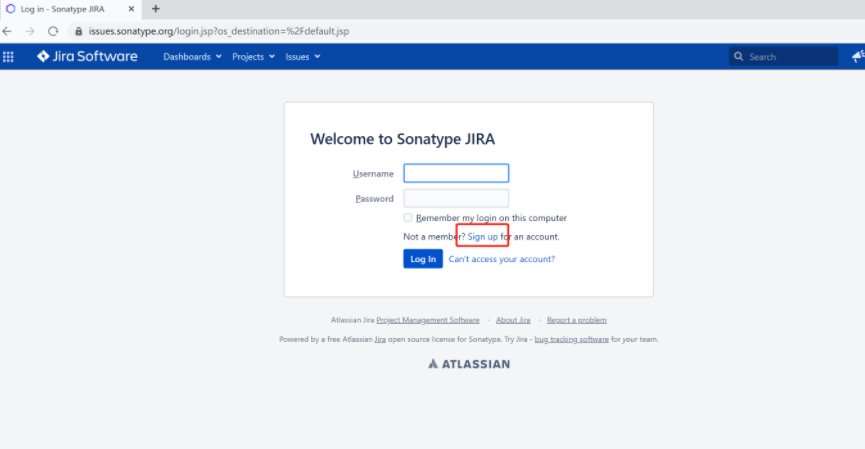
Task: Open a new browser tab with plus
Action: 156,9
